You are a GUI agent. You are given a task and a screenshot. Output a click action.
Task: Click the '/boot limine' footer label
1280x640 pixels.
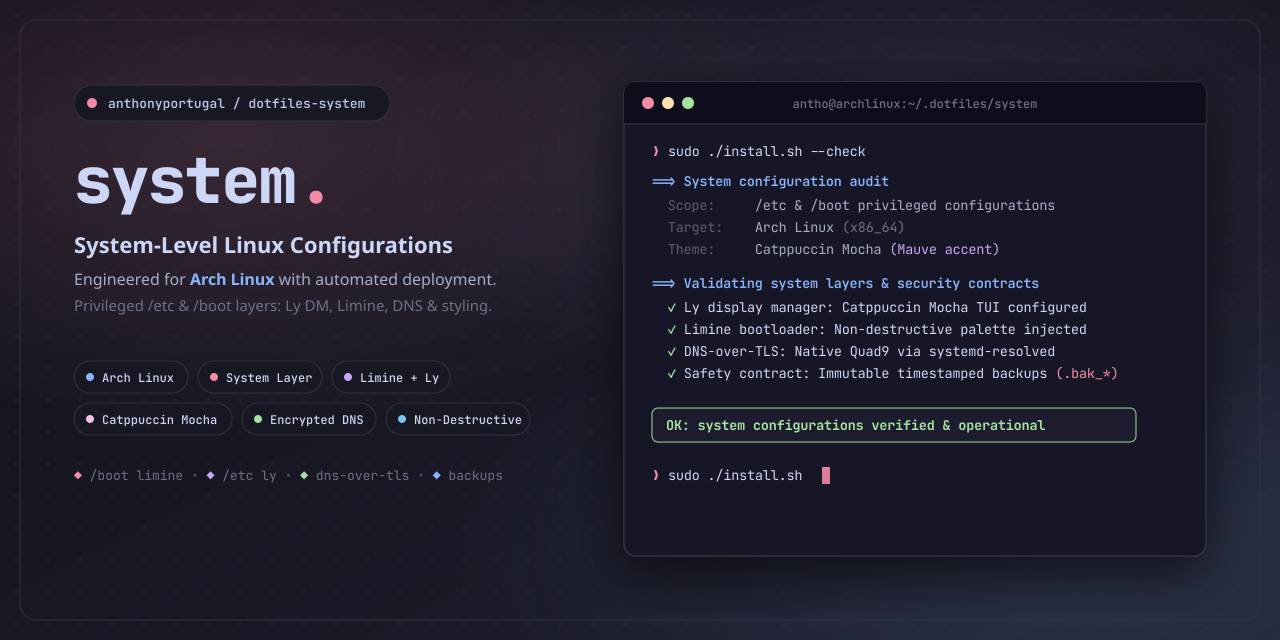(136, 476)
